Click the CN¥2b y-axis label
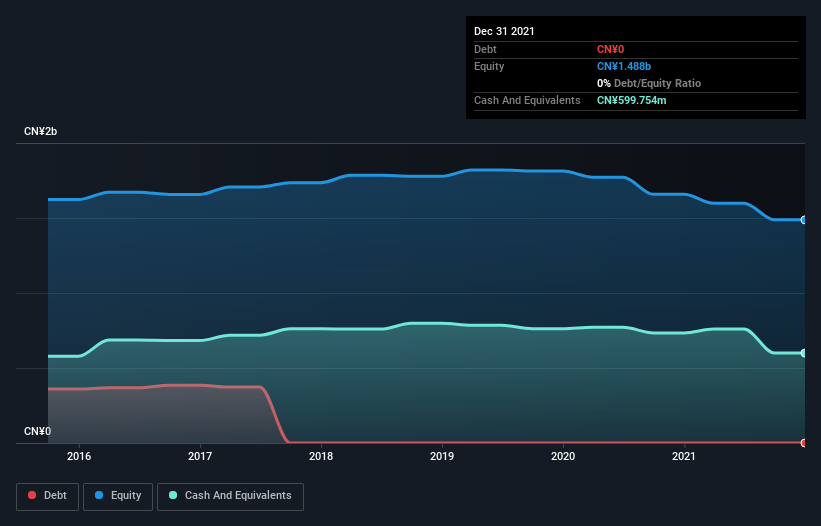Image resolution: width=821 pixels, height=526 pixels. click(40, 131)
